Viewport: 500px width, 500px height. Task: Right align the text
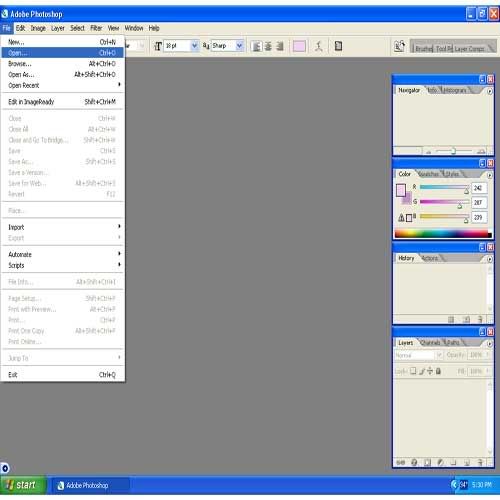pos(280,46)
